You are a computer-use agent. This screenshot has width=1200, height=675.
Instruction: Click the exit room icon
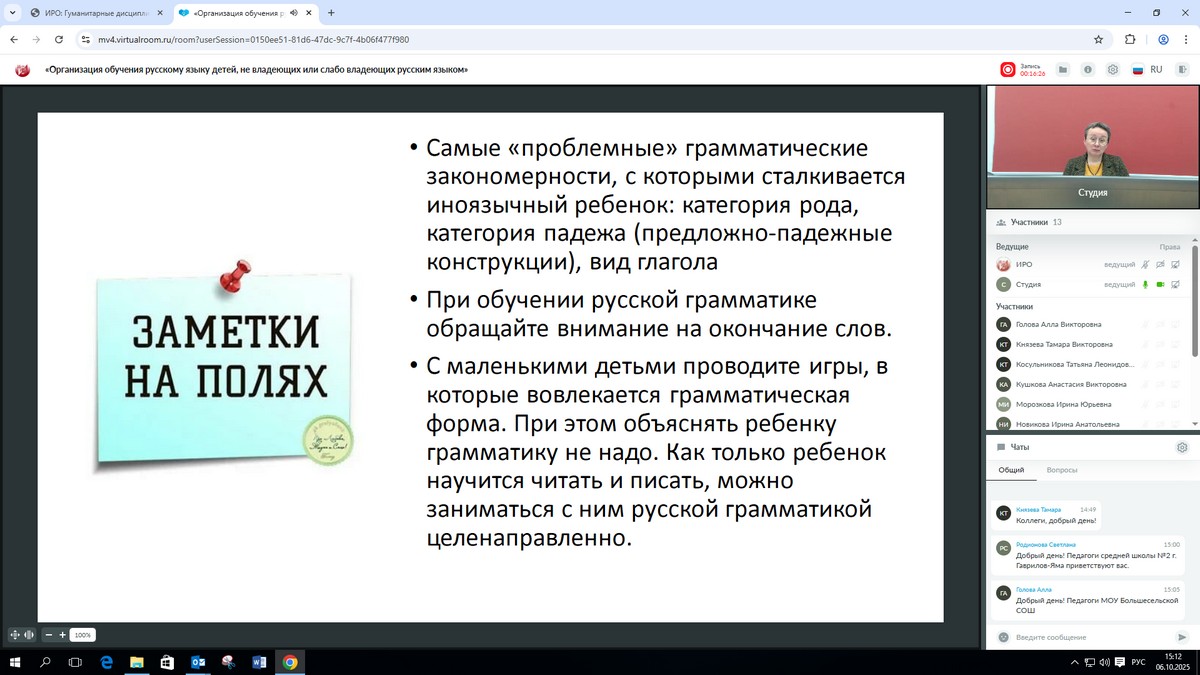pos(1181,70)
